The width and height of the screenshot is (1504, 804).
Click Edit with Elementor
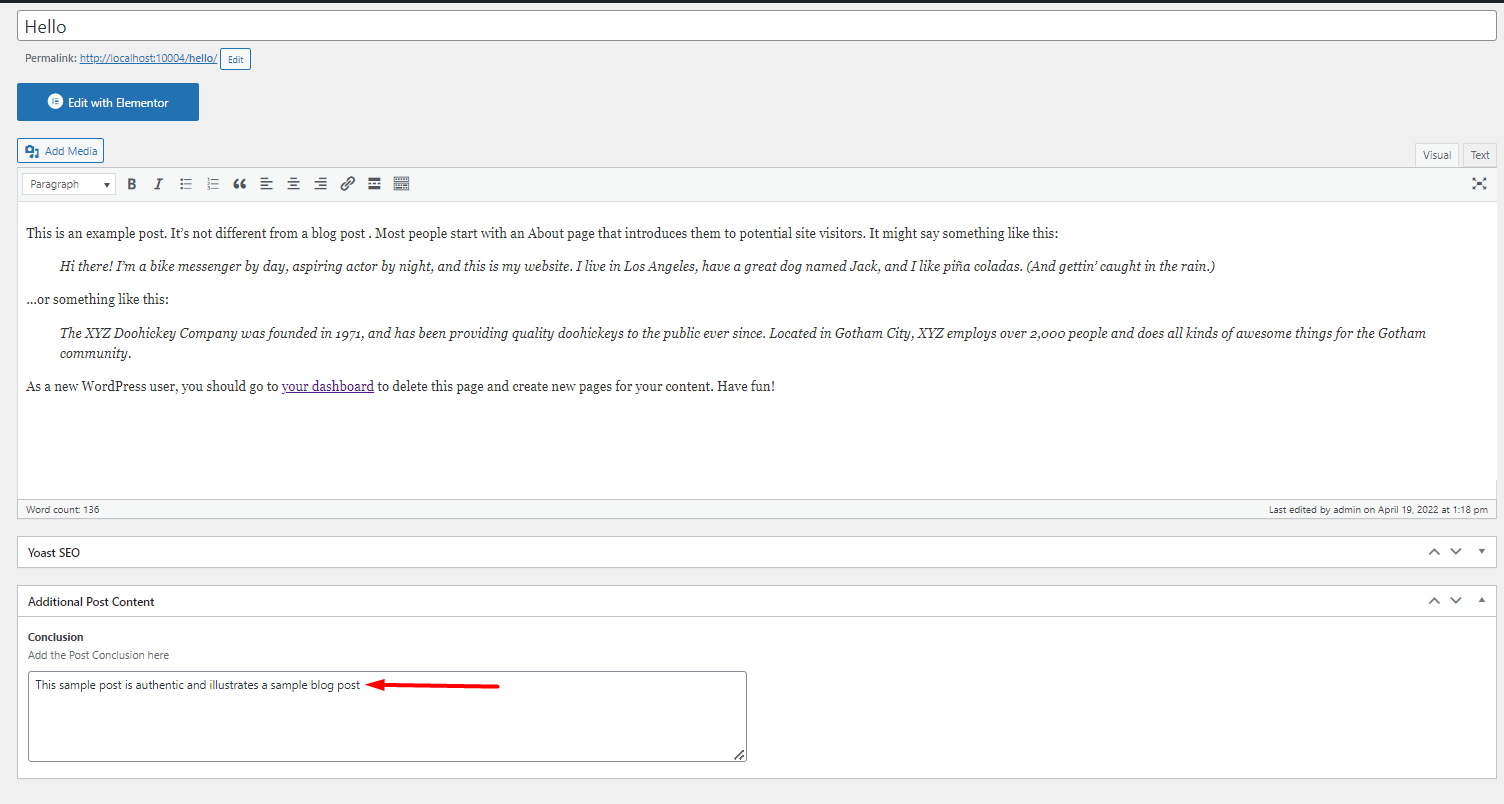(x=107, y=101)
